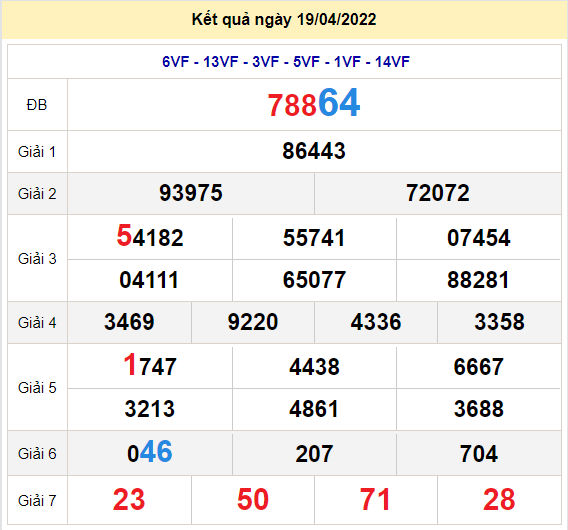The height and width of the screenshot is (530, 568).
Task: Select third prize number 65077
Action: click(x=314, y=280)
